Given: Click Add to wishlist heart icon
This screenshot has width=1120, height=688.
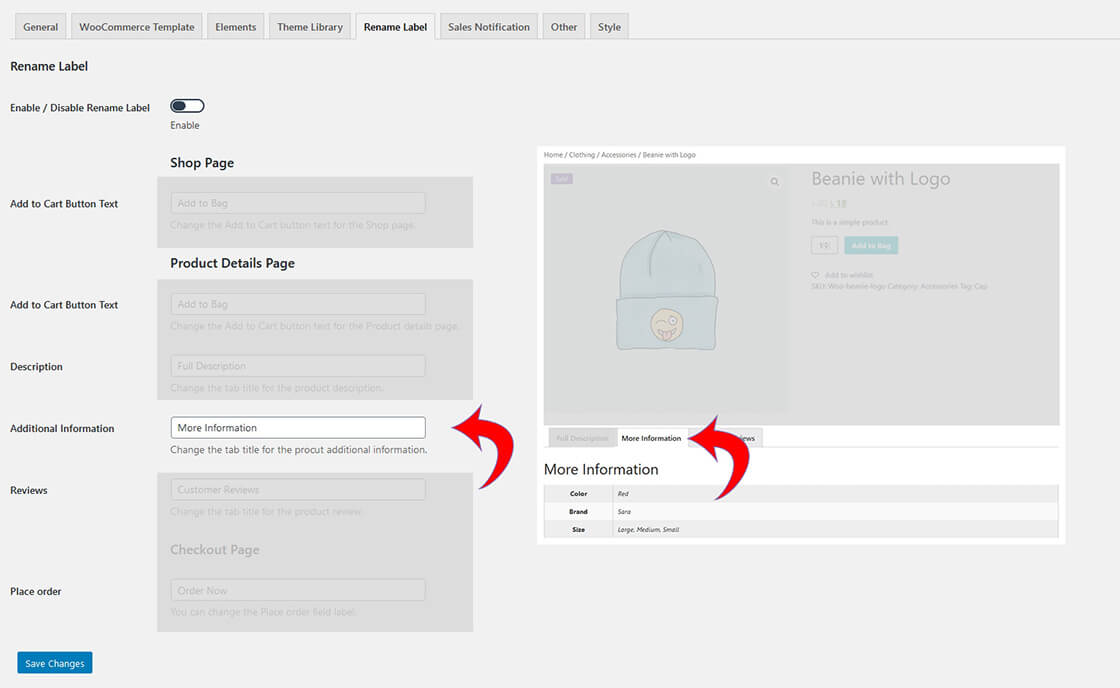Looking at the screenshot, I should pos(815,275).
